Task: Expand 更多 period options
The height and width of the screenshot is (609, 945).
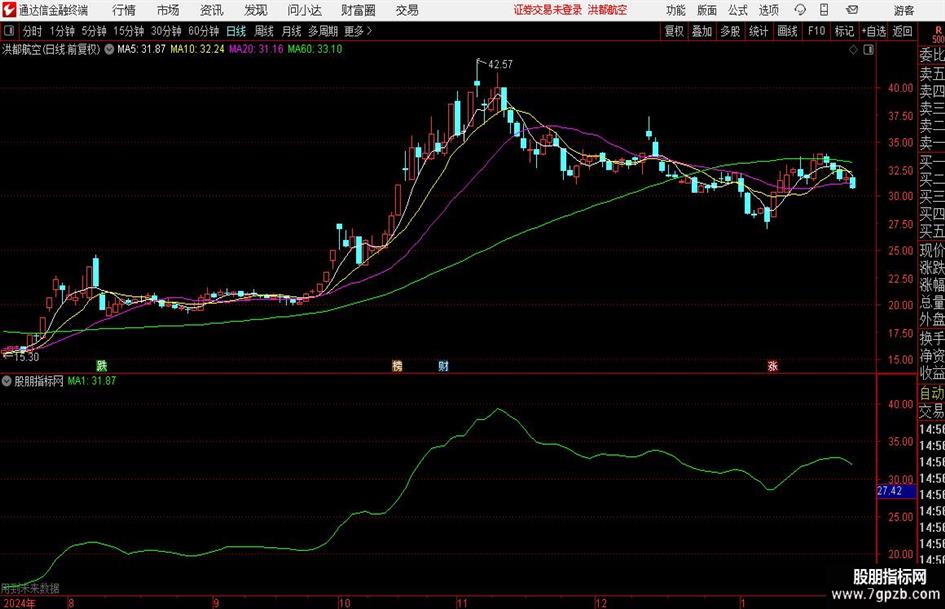Action: pos(358,31)
